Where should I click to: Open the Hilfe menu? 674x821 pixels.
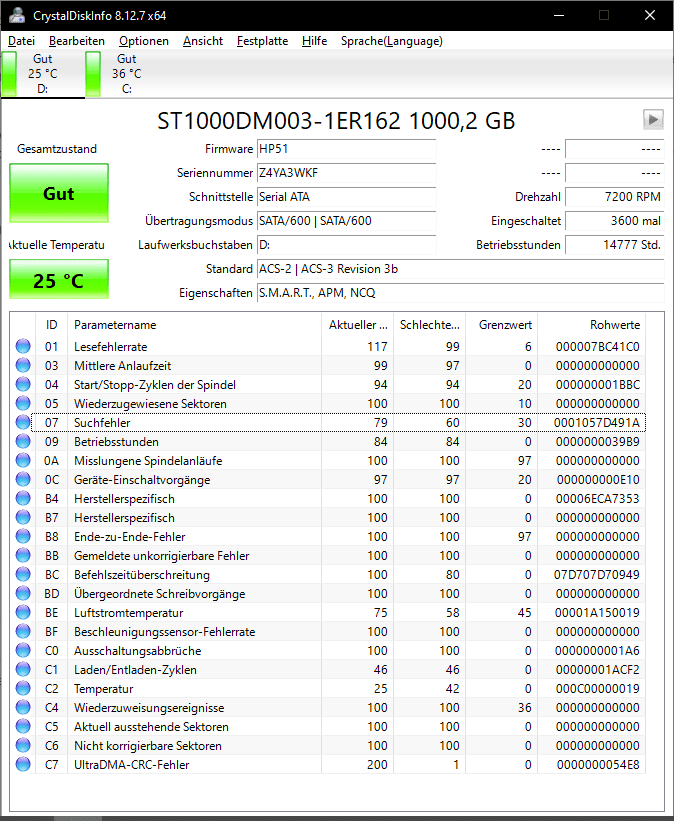coord(314,41)
